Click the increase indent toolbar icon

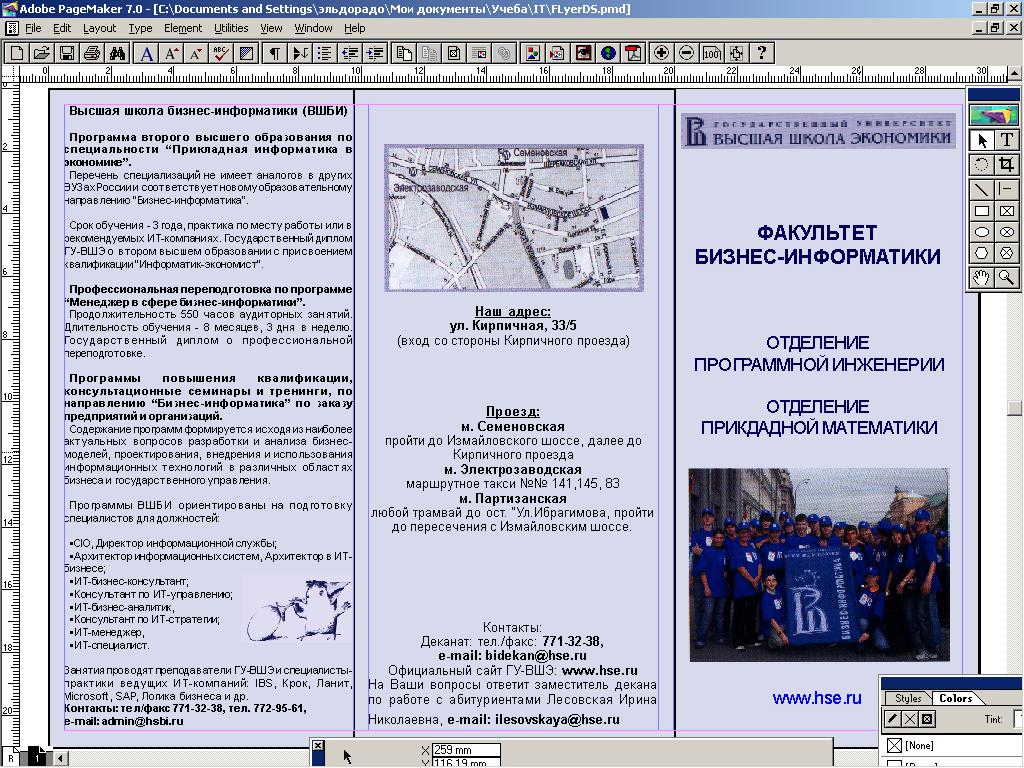(375, 53)
